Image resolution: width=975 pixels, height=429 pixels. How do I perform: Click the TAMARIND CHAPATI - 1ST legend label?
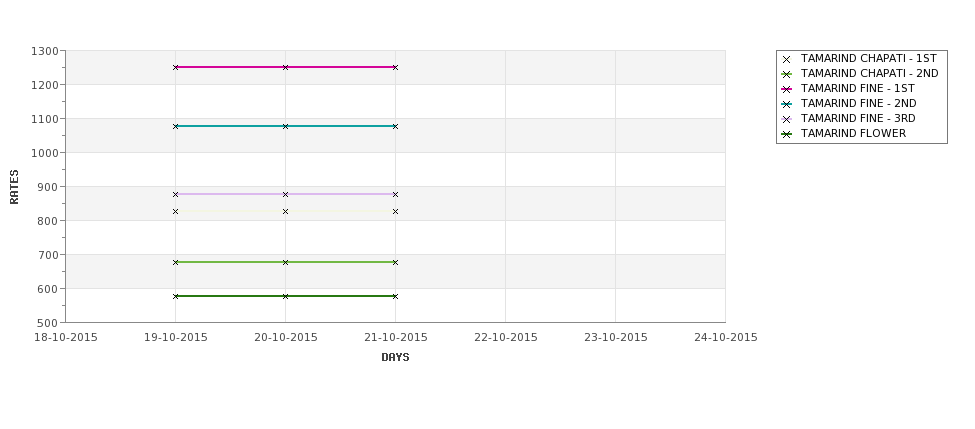coord(868,58)
